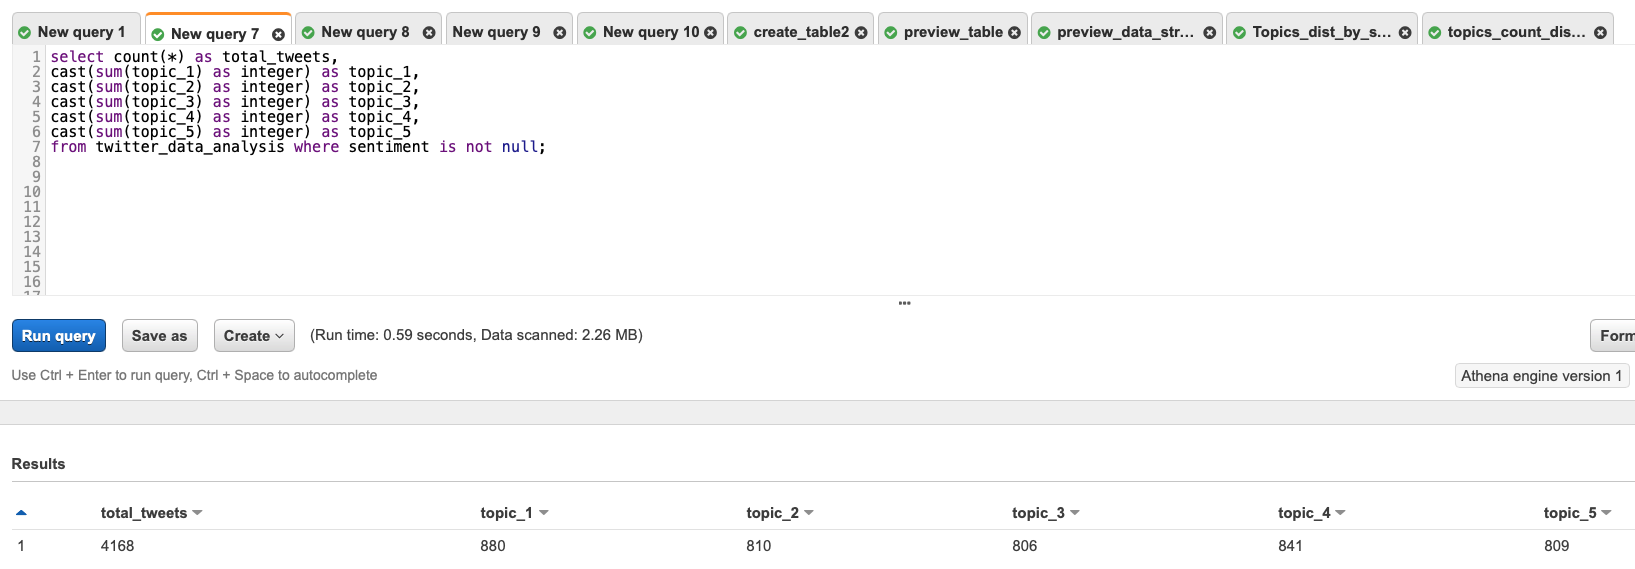This screenshot has height=569, width=1635.
Task: Click success status icon on preview_table tab
Action: pos(891,33)
